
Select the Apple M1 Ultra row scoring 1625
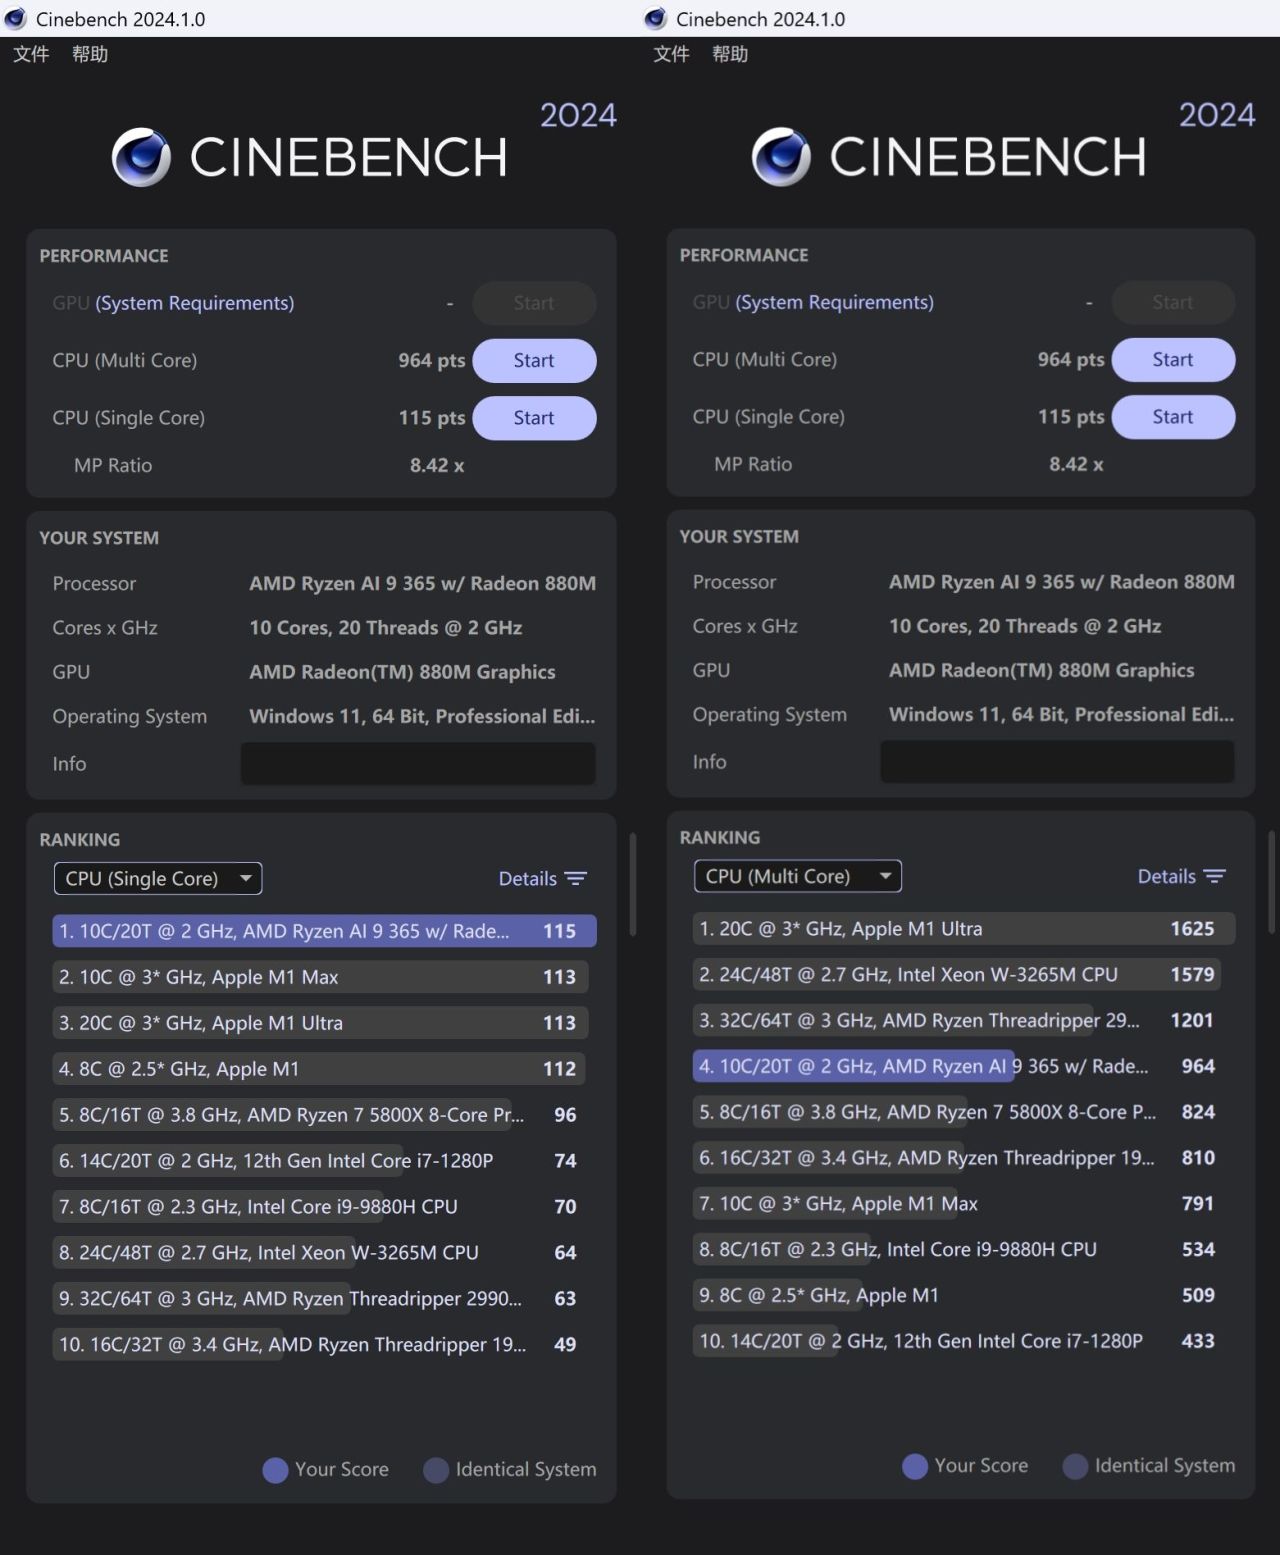964,929
